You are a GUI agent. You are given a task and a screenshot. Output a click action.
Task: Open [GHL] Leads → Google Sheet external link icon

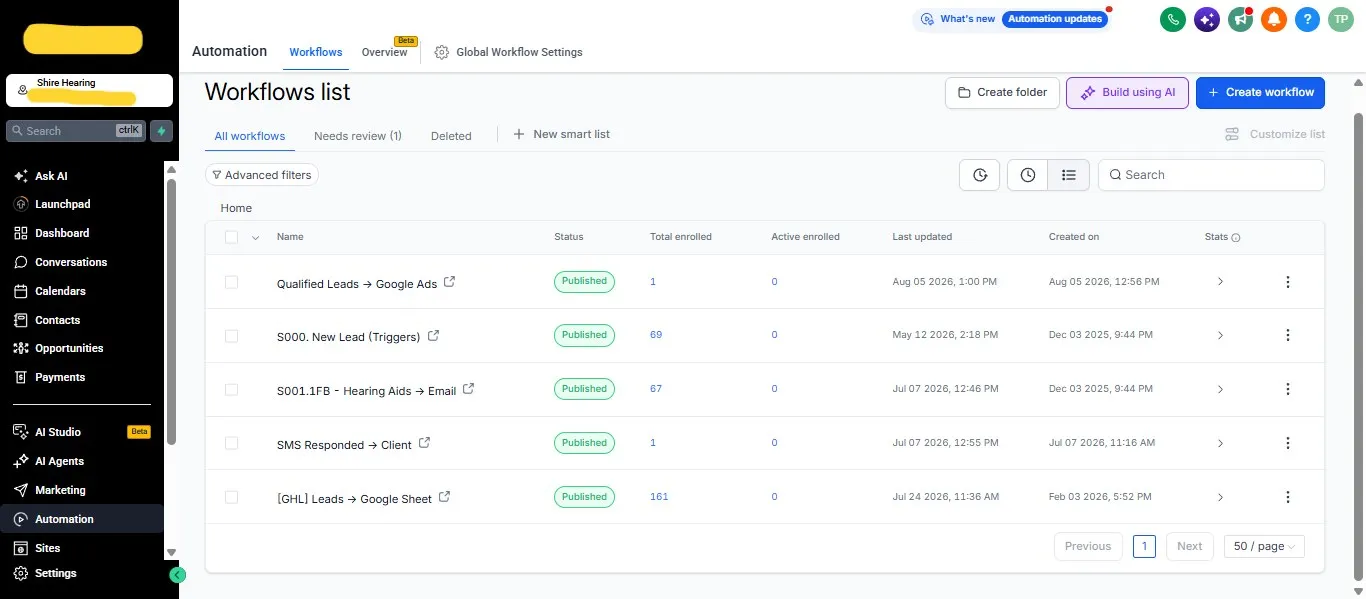[x=445, y=497]
